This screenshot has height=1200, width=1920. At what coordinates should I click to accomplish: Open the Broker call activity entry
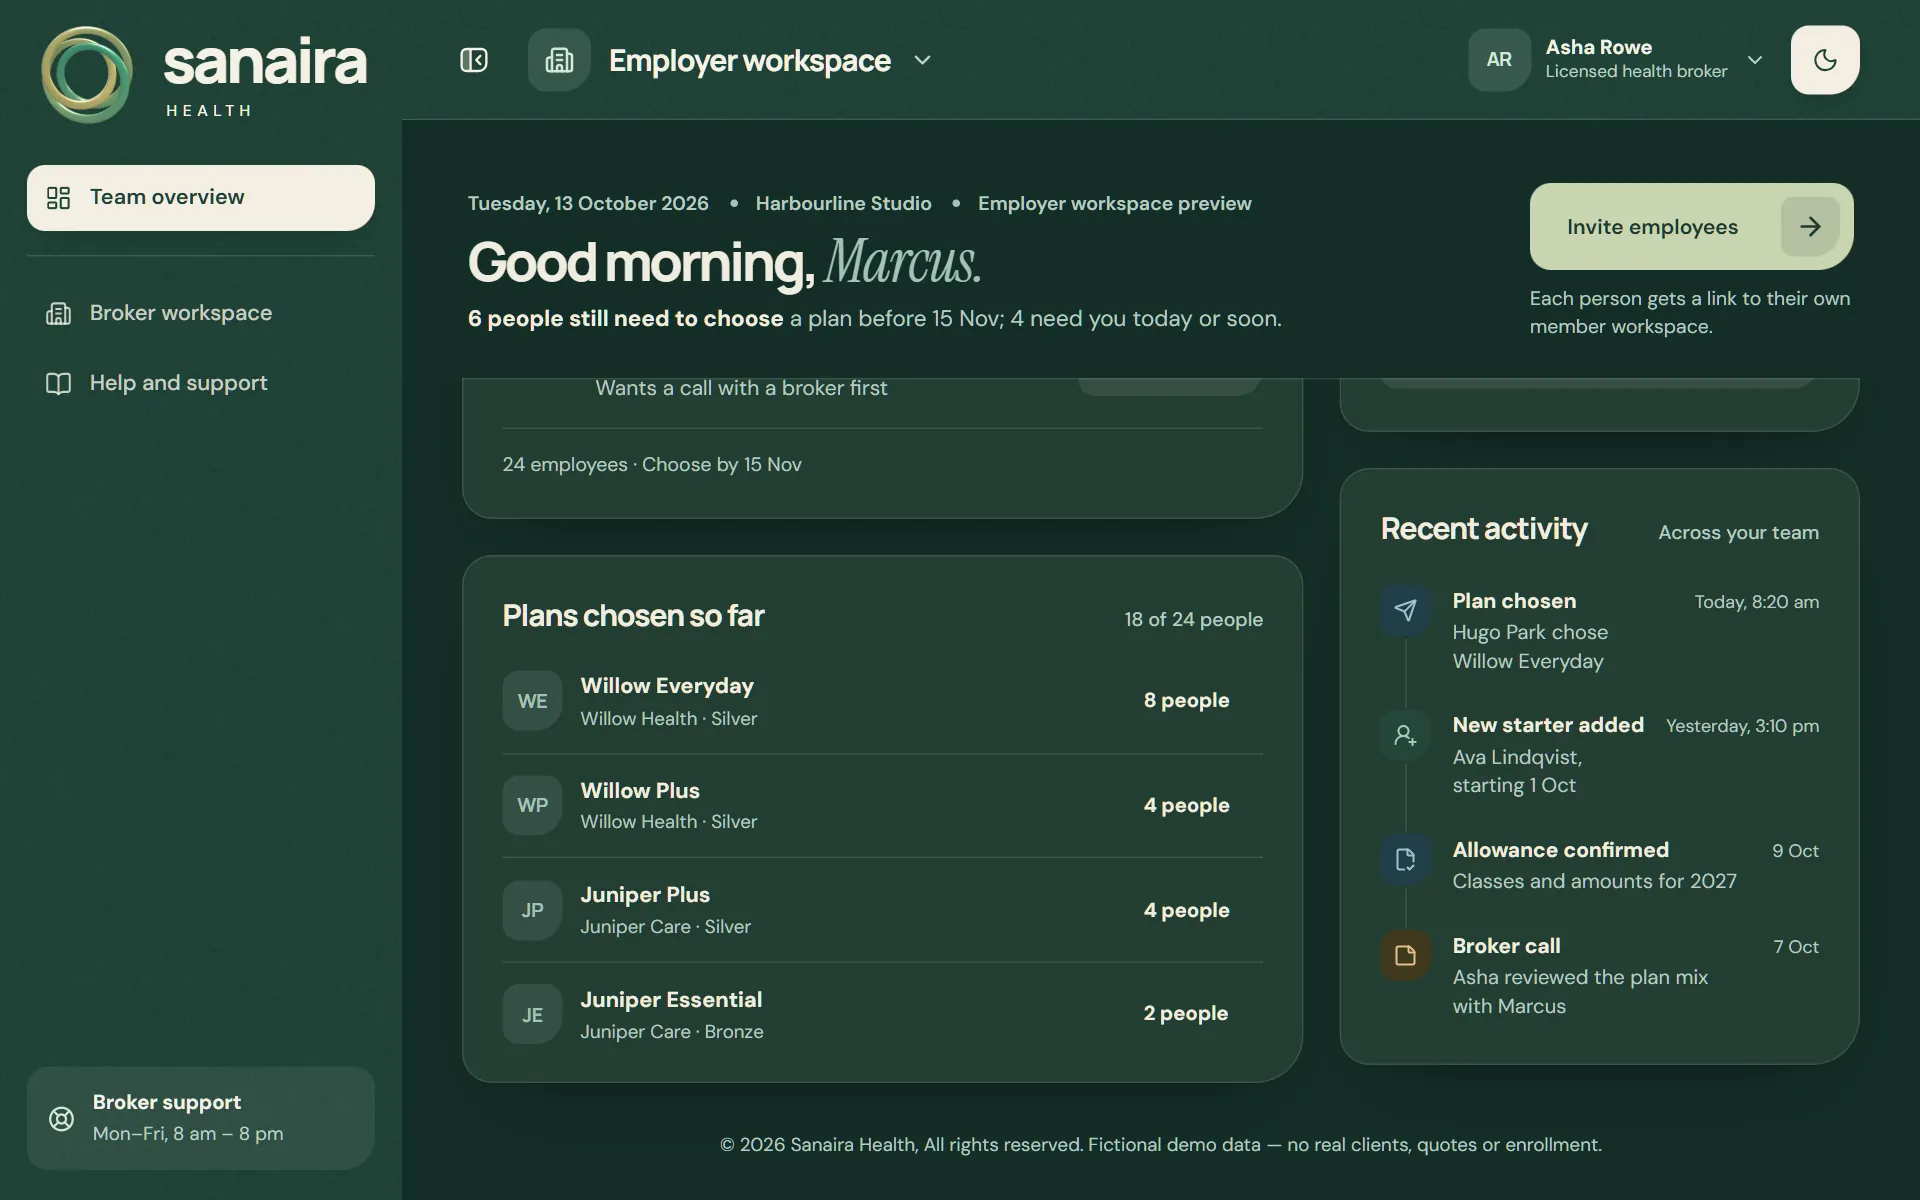[1600, 975]
